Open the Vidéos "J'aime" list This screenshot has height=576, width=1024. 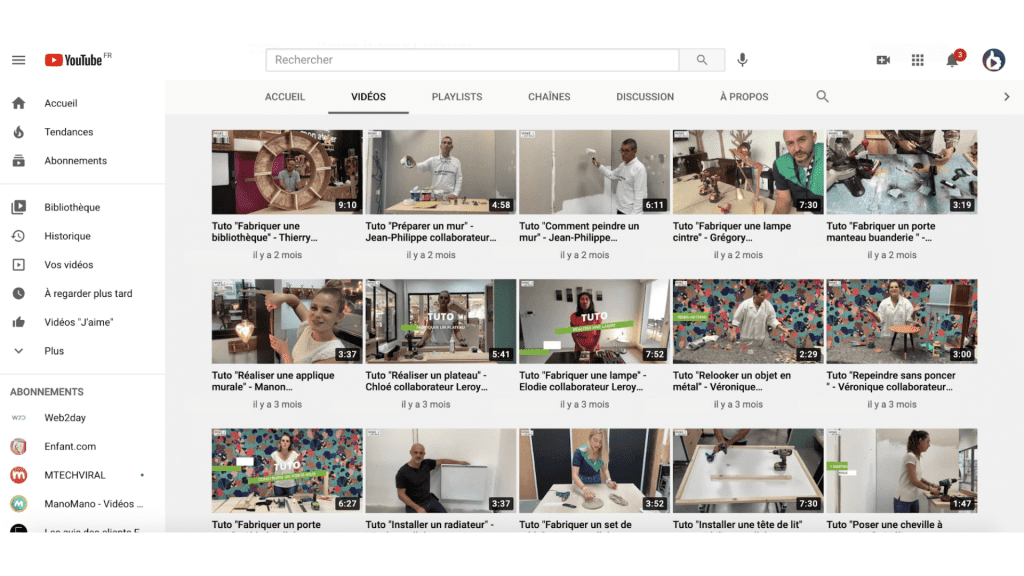click(x=78, y=322)
